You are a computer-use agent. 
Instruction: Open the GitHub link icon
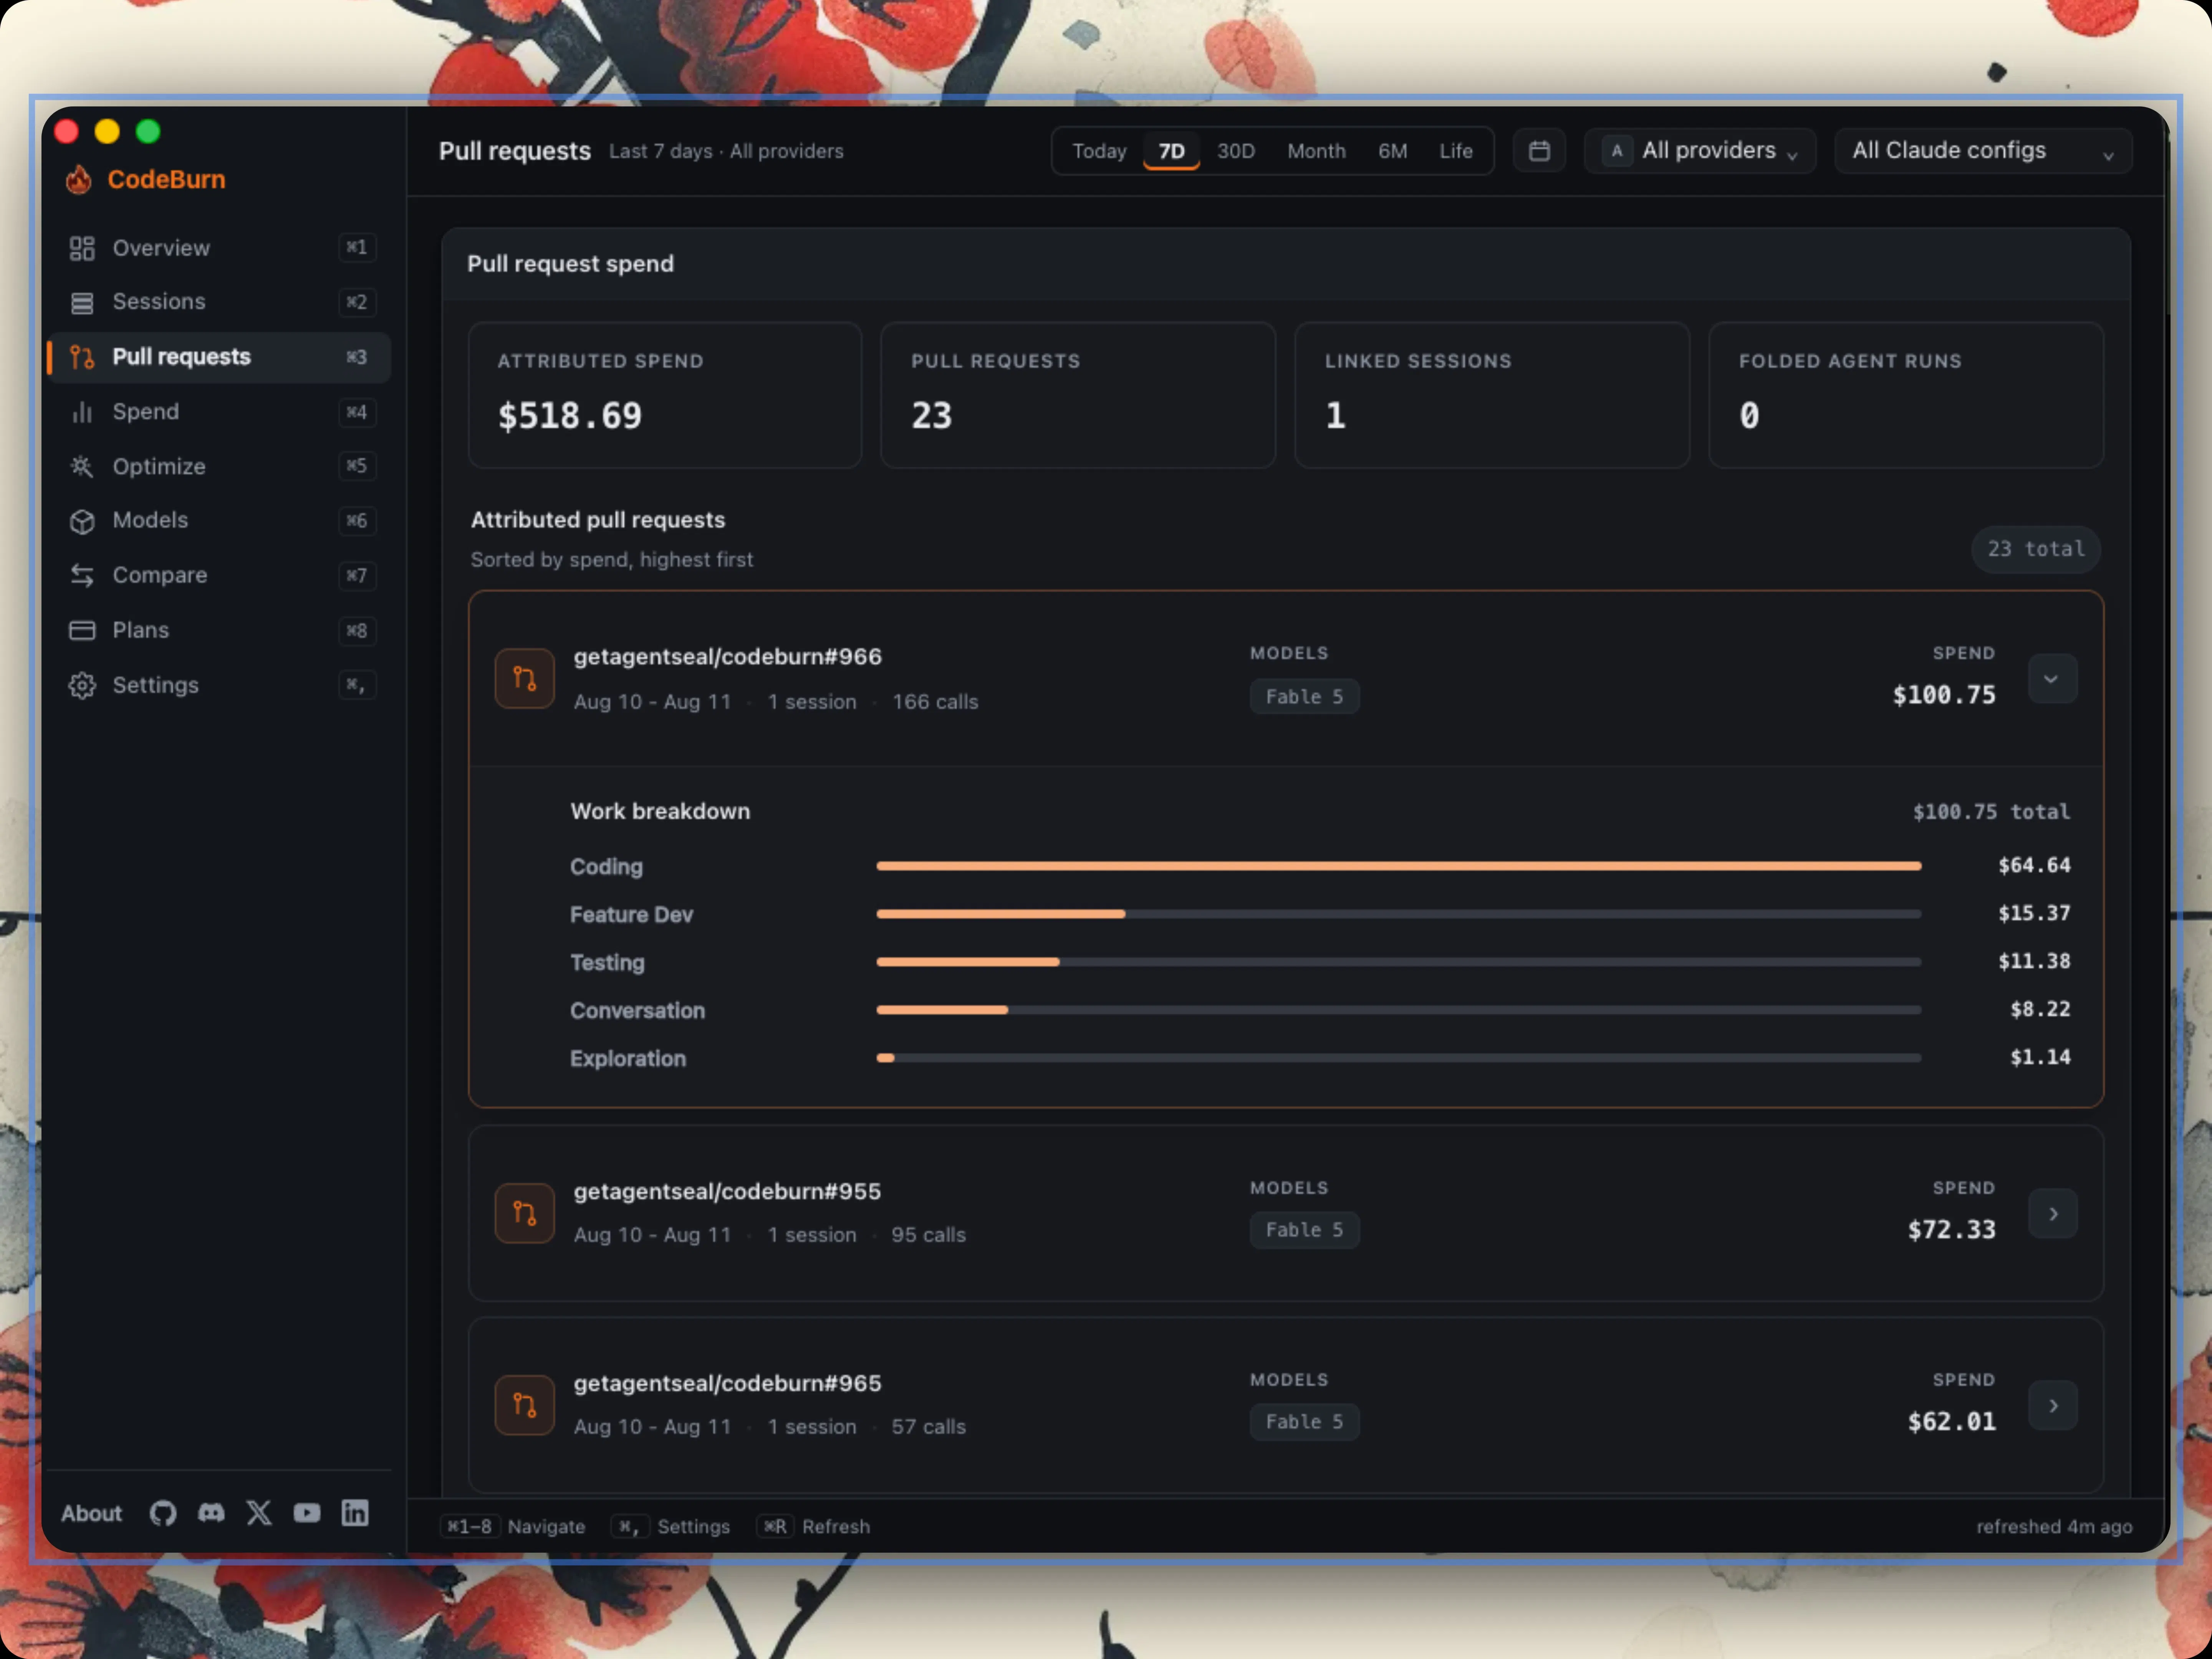tap(163, 1513)
